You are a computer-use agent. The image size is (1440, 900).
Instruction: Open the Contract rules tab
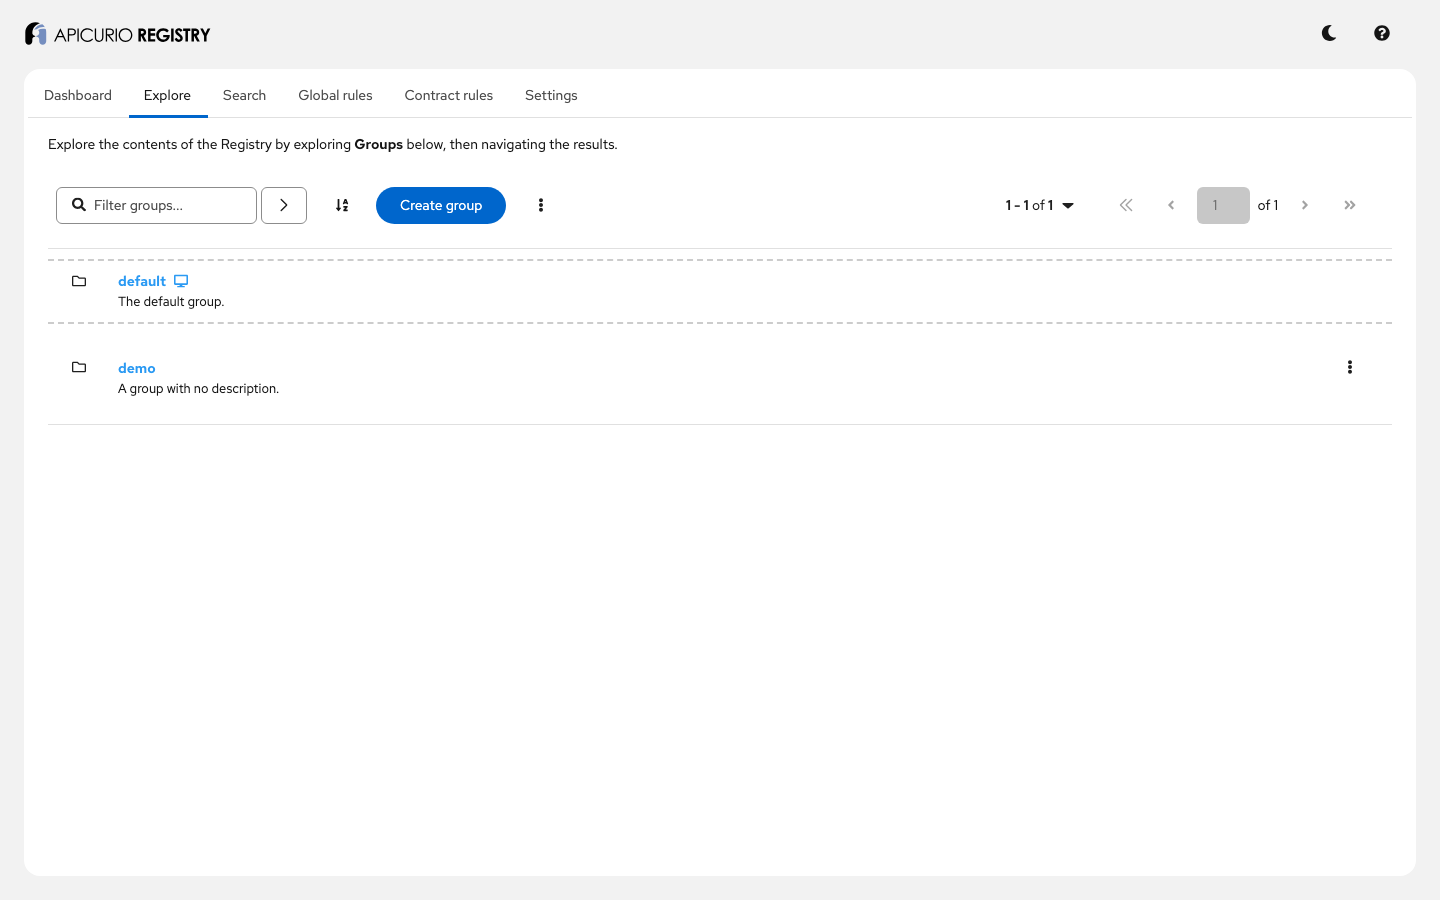(x=449, y=95)
